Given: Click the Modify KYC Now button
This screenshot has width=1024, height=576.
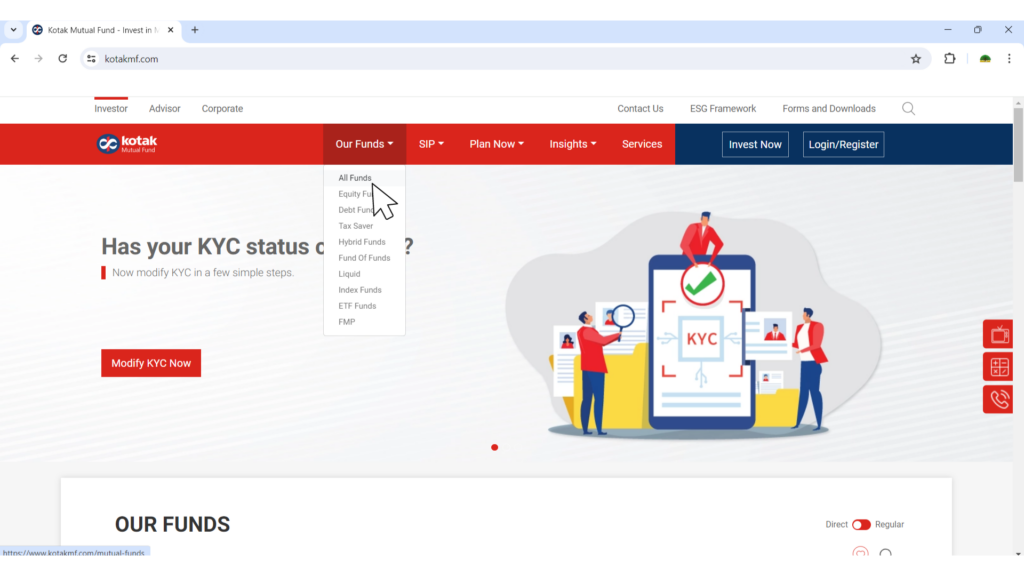Looking at the screenshot, I should click(151, 363).
